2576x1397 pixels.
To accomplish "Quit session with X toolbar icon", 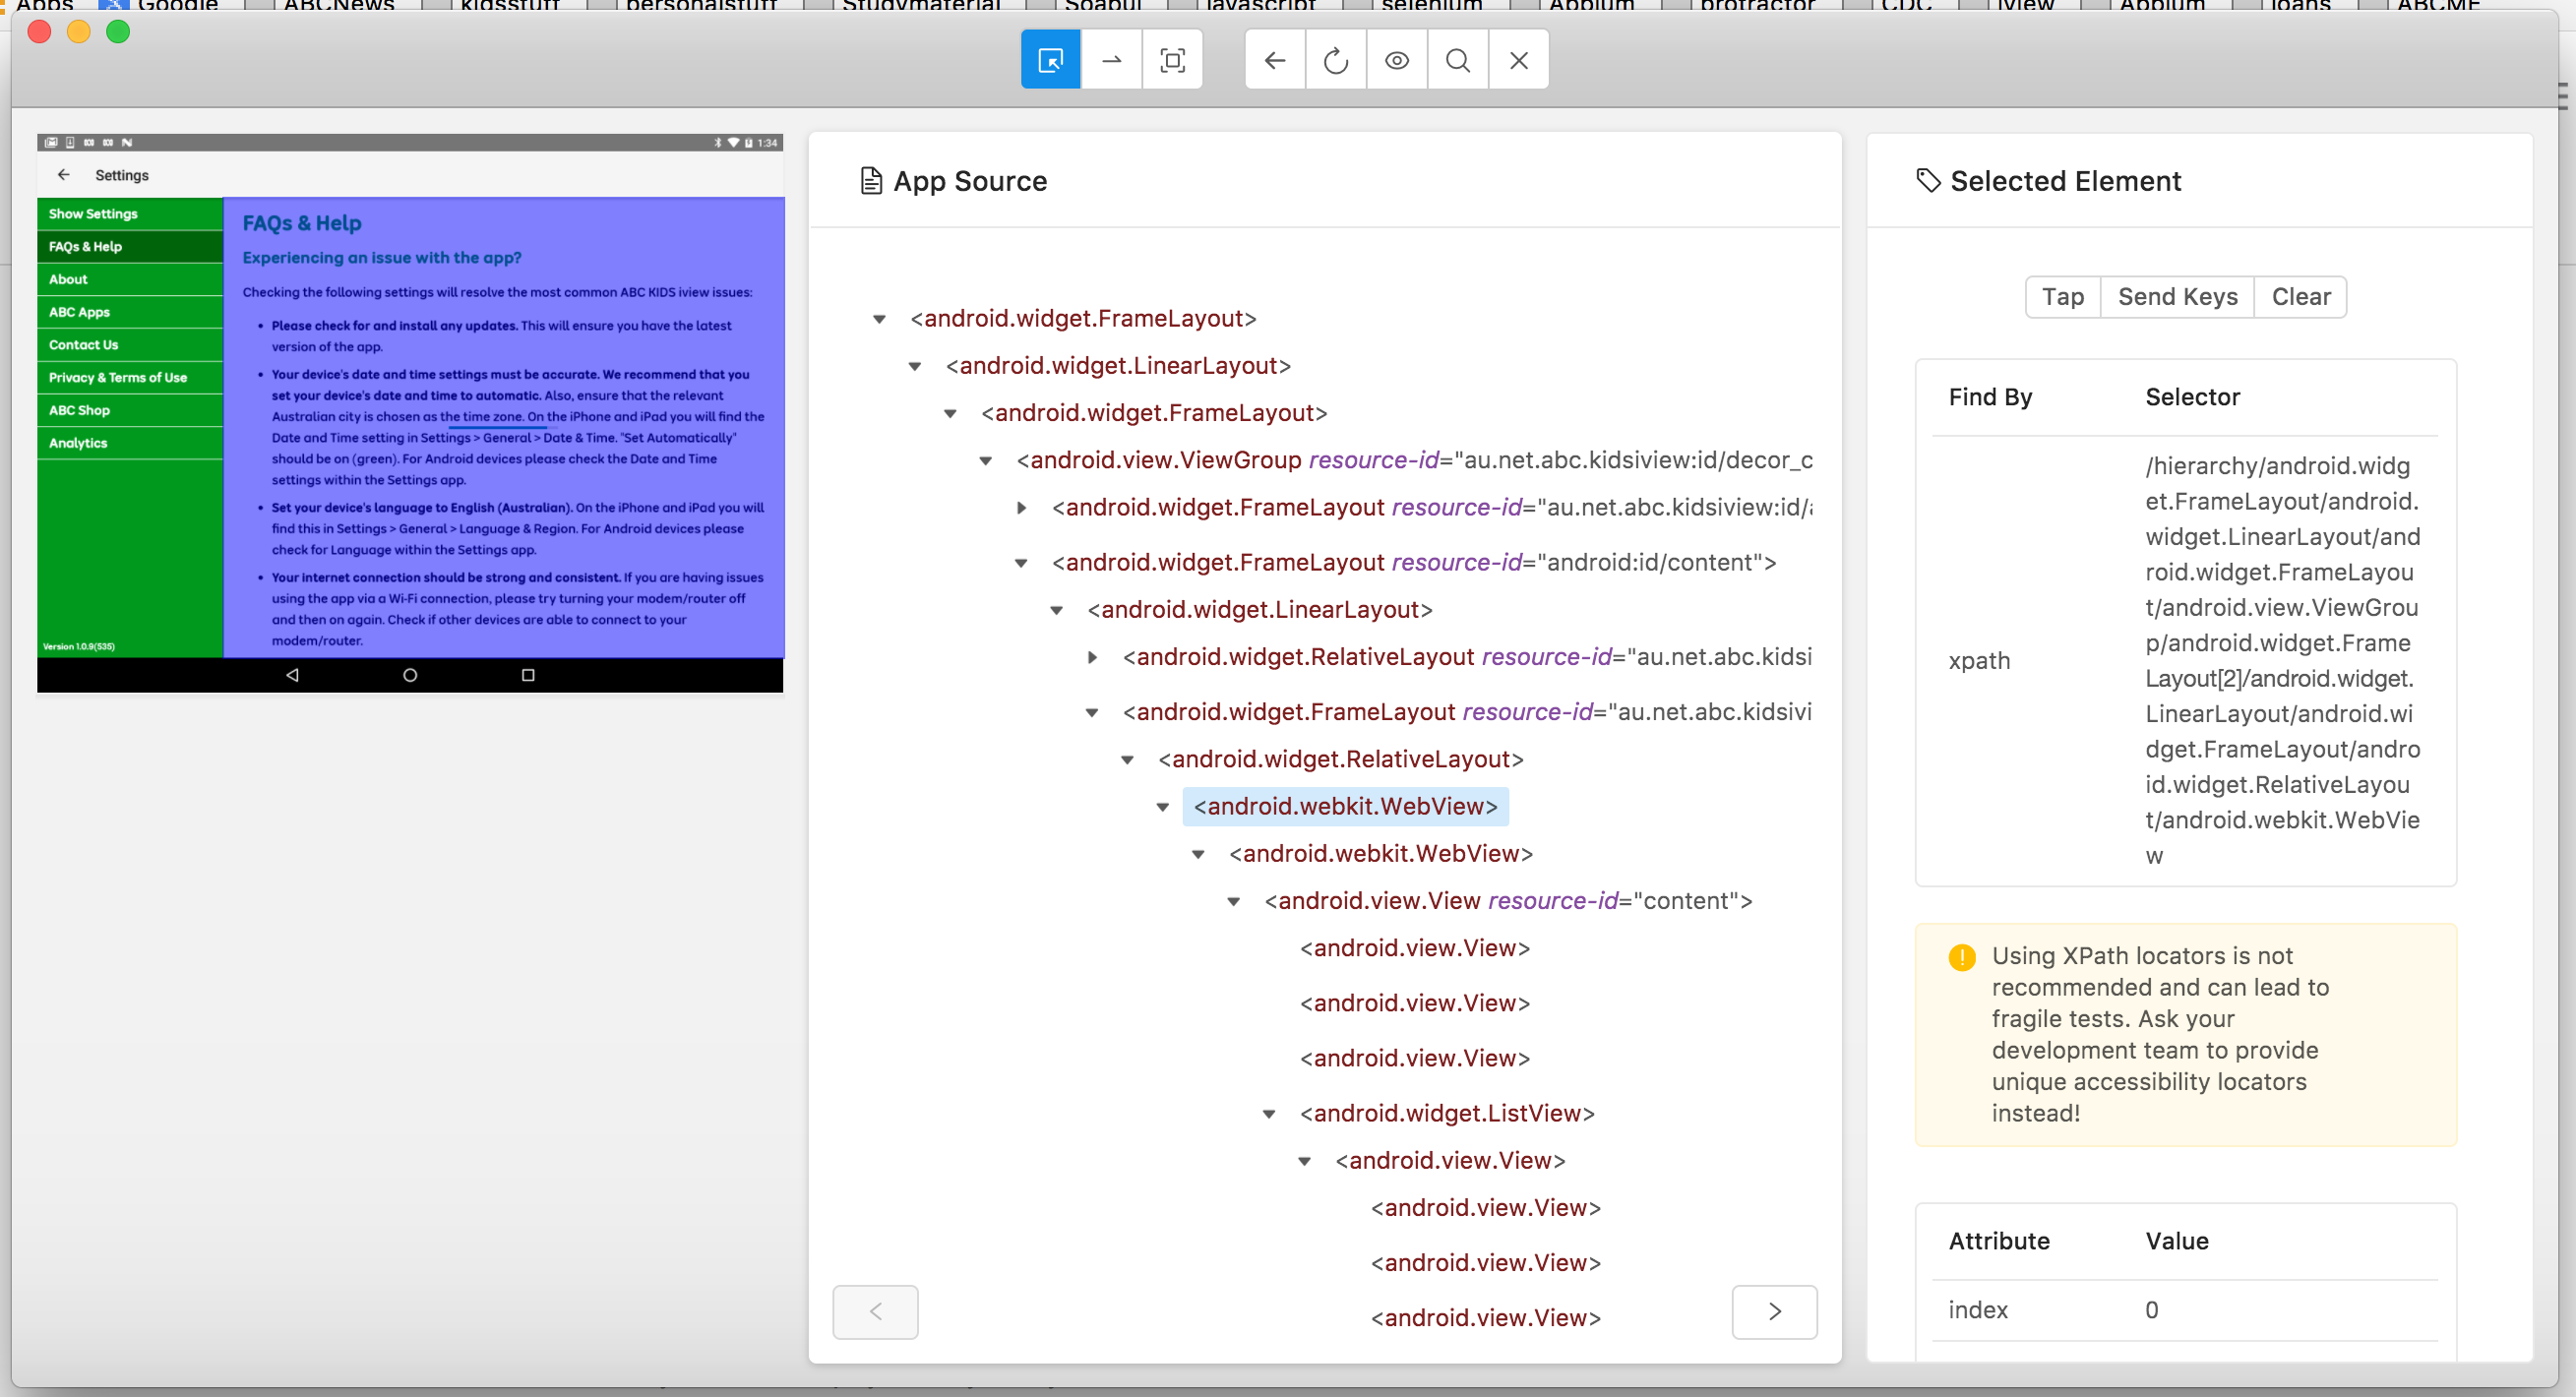I will point(1518,60).
